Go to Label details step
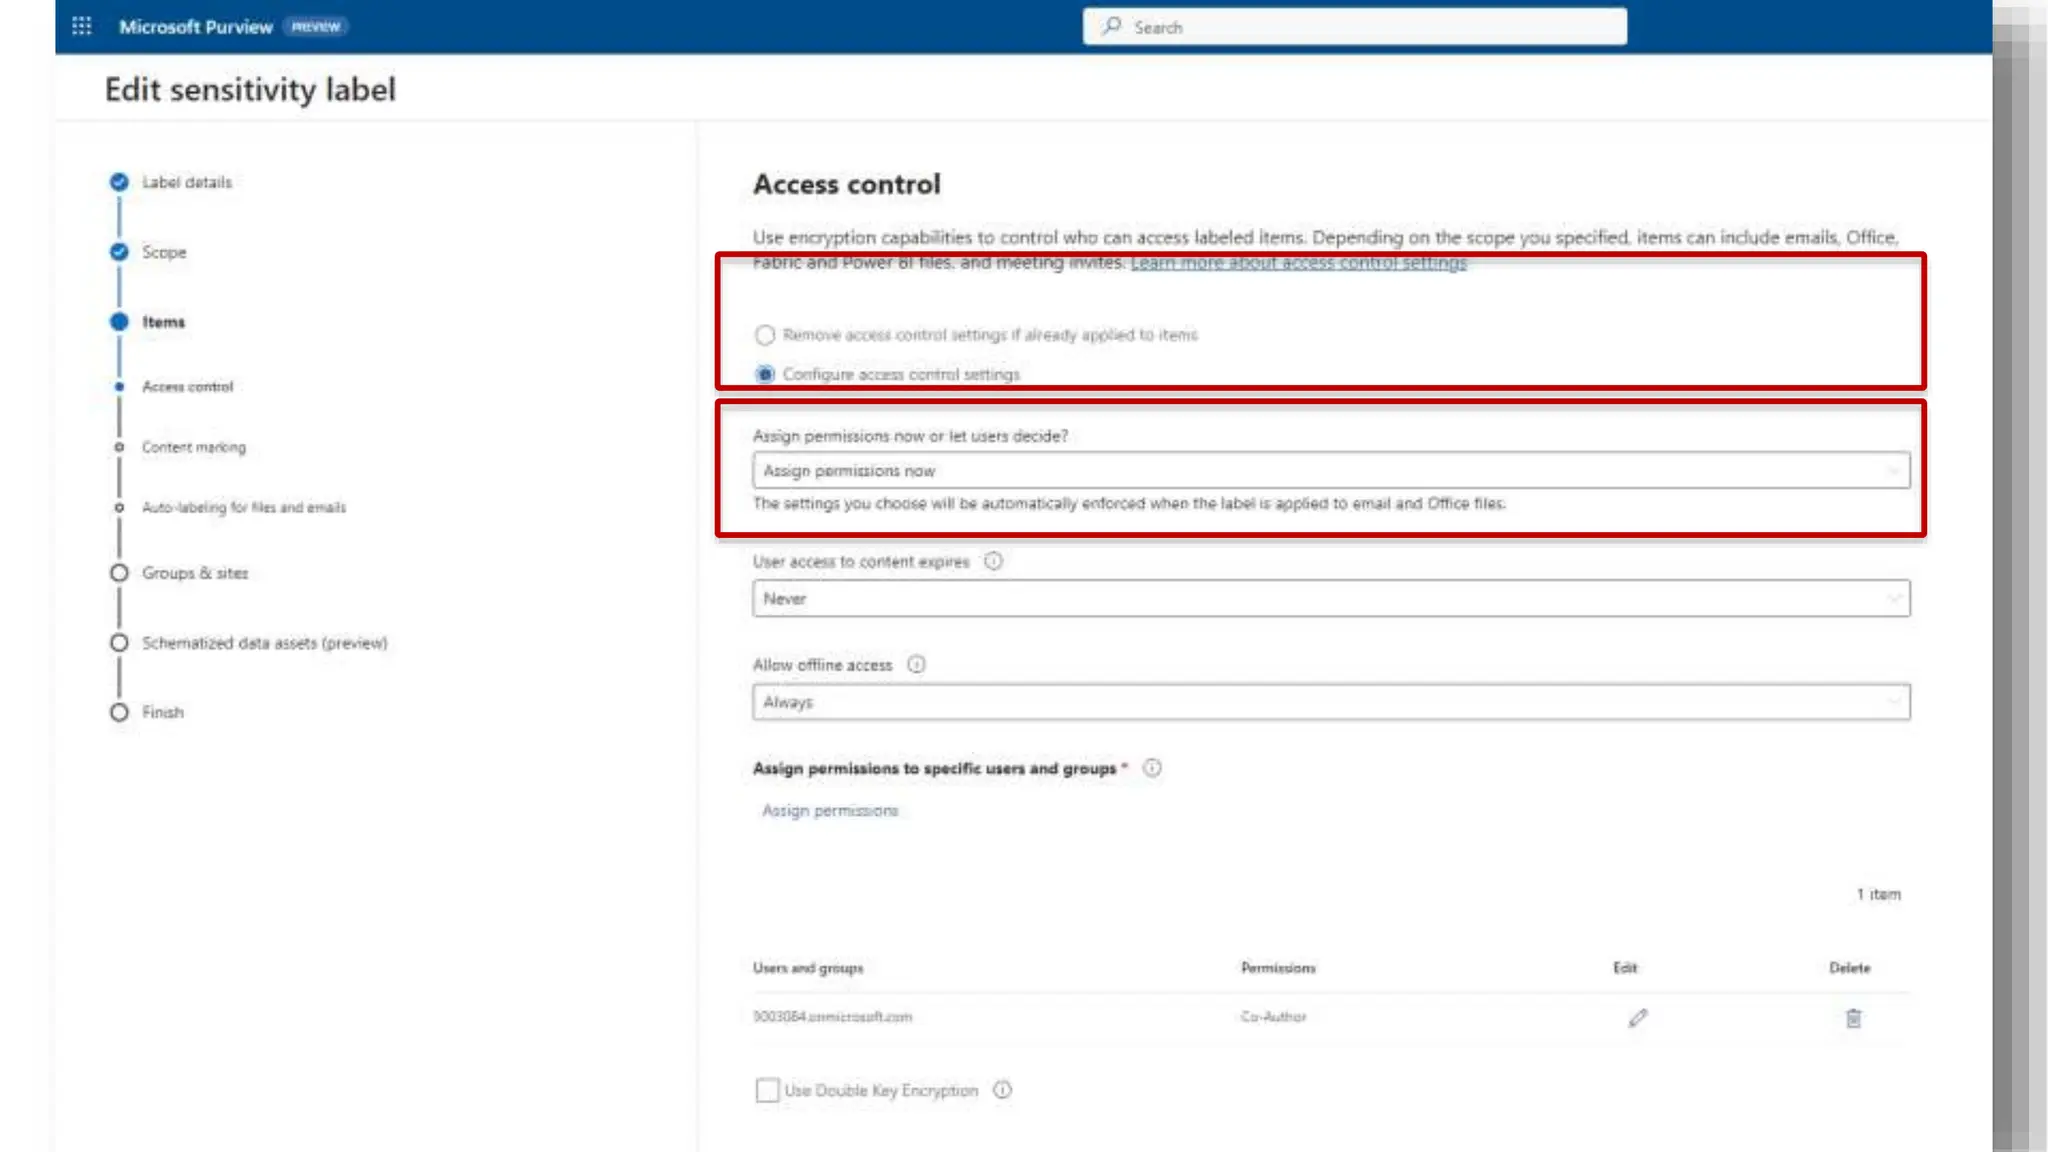 click(186, 182)
